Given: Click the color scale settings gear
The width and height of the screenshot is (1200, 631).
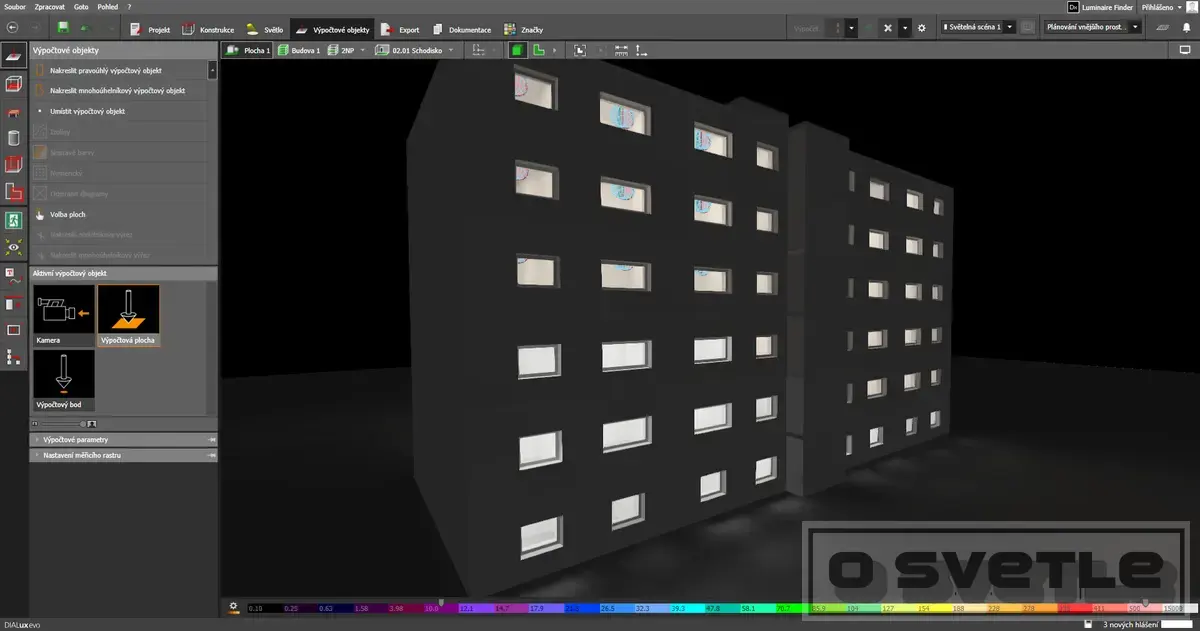Looking at the screenshot, I should point(233,606).
